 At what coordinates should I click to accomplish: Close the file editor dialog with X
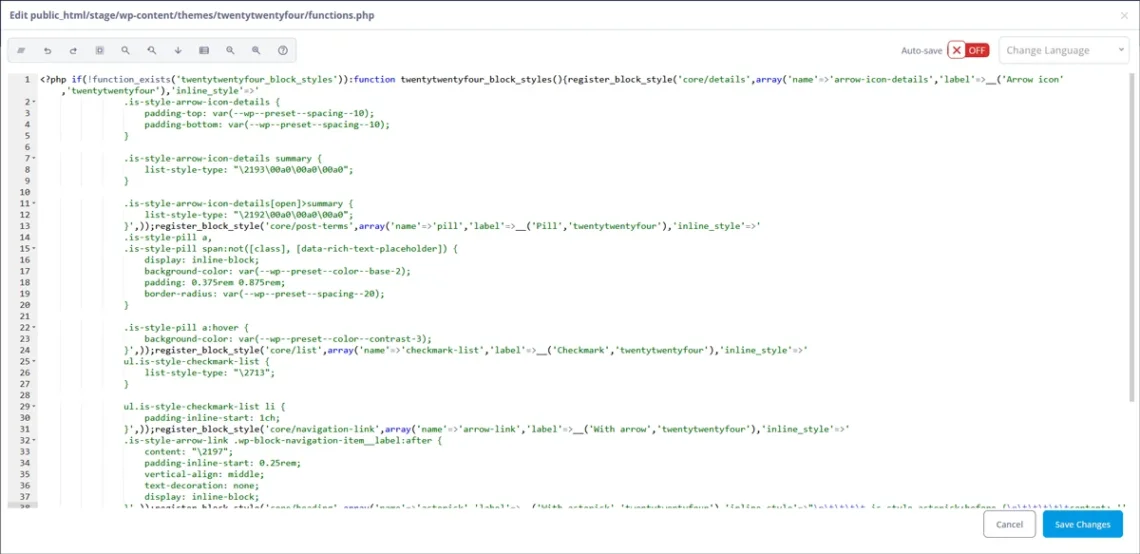[x=1123, y=15]
